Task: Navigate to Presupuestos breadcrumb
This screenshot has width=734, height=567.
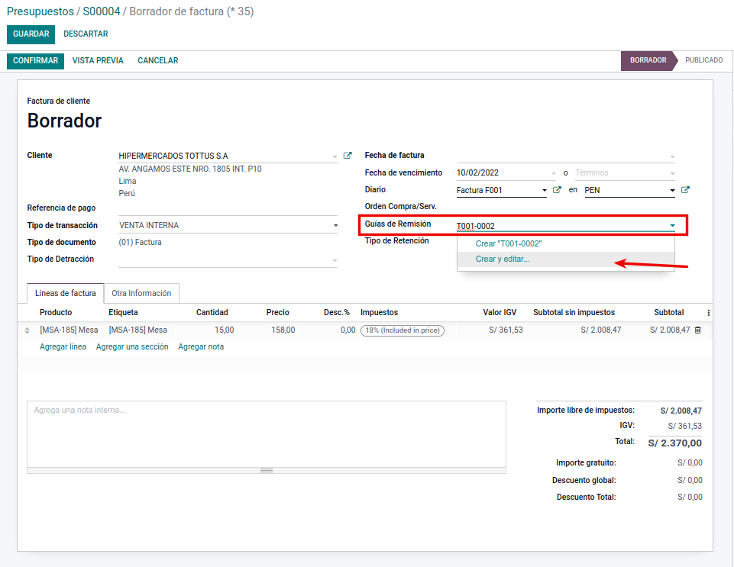Action: (x=40, y=11)
